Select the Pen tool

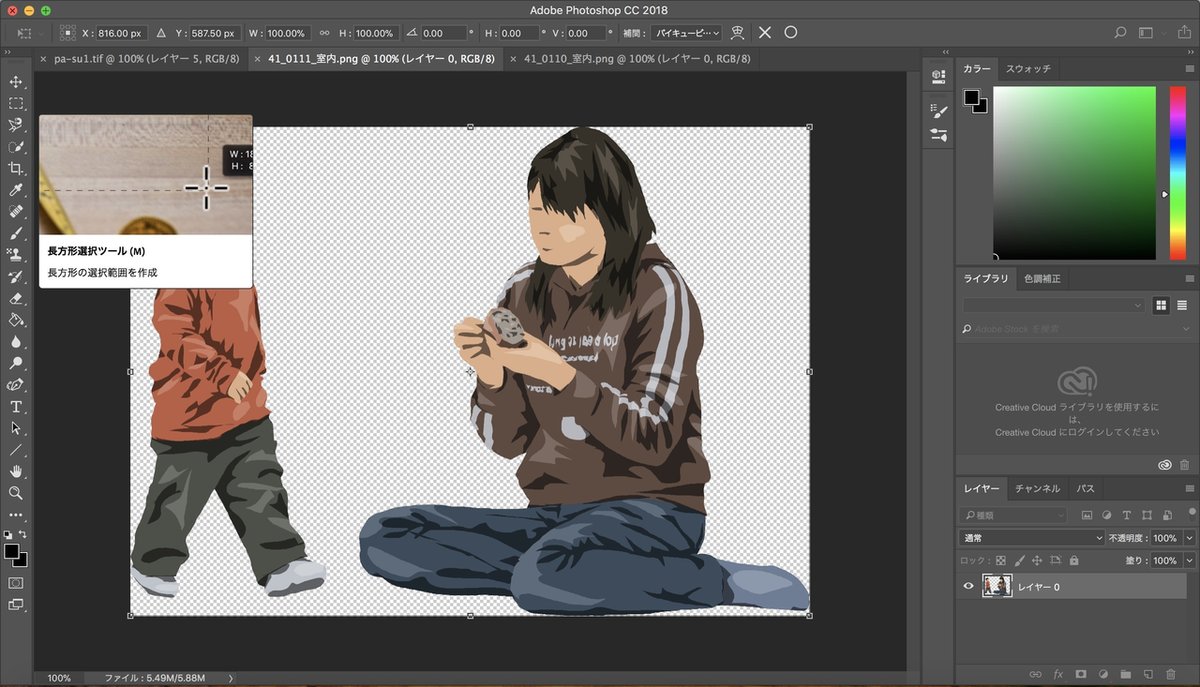click(16, 385)
